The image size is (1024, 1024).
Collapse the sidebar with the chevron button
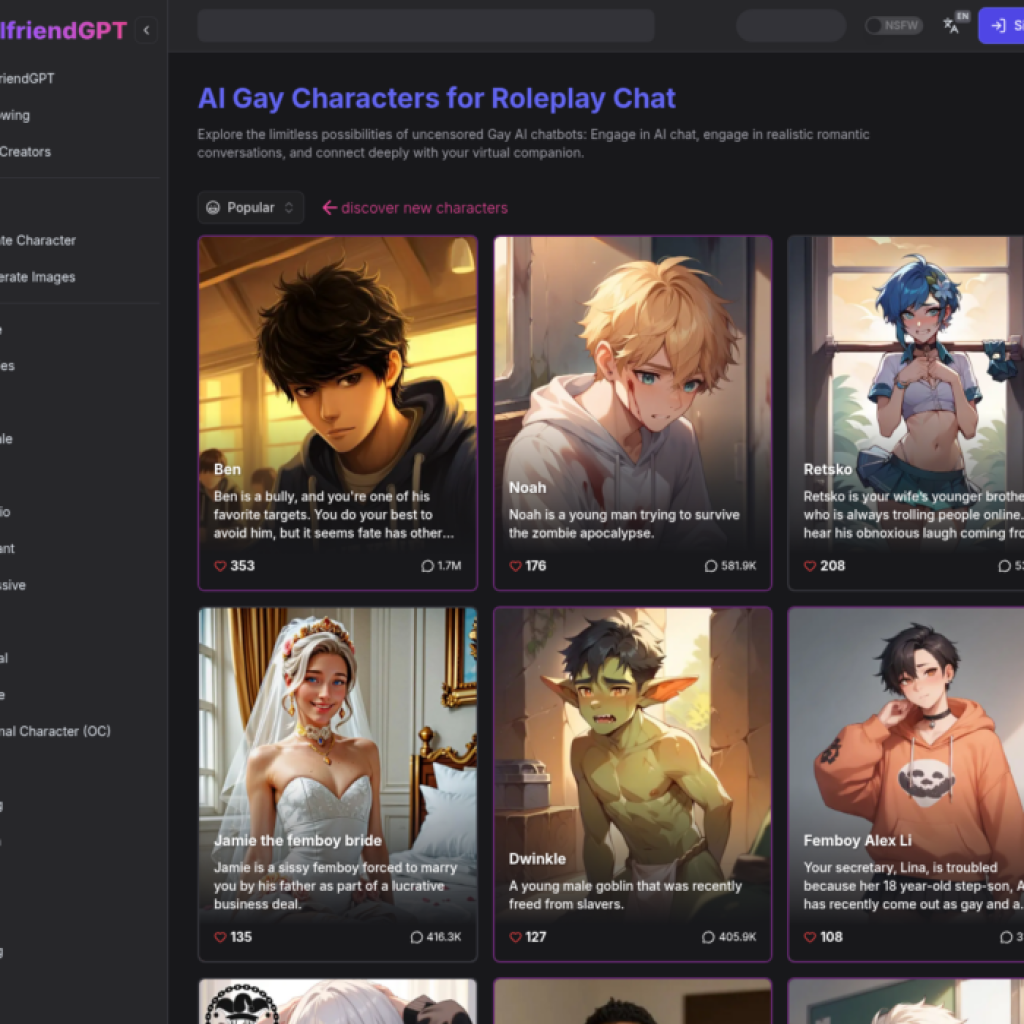146,30
